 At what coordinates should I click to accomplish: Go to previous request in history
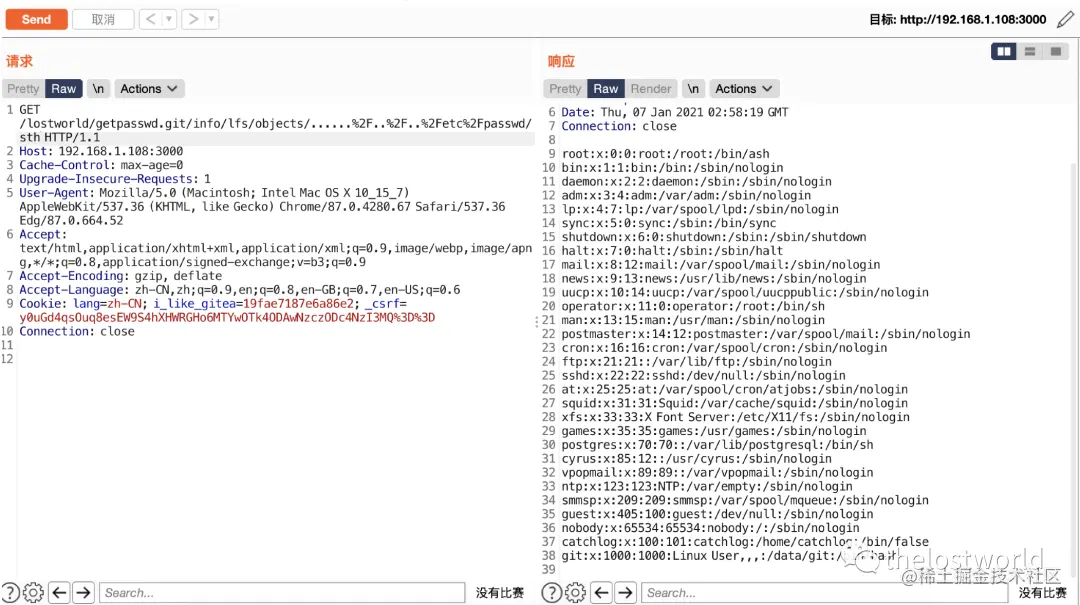coord(150,19)
